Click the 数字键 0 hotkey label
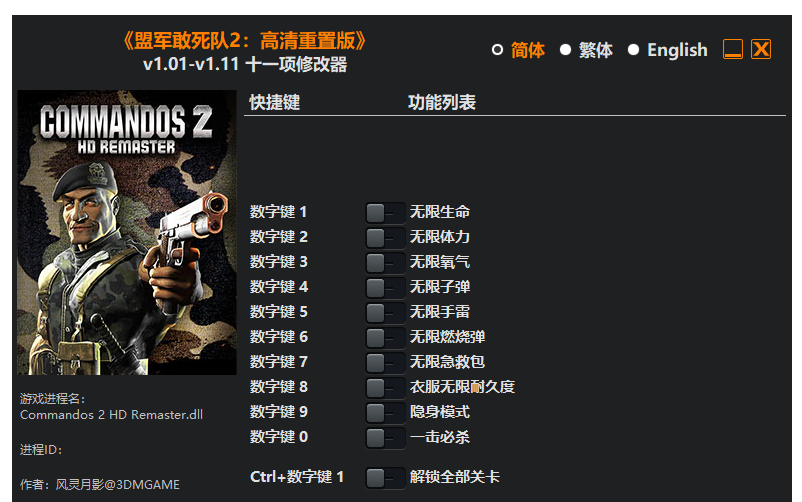The width and height of the screenshot is (802, 502). click(278, 438)
